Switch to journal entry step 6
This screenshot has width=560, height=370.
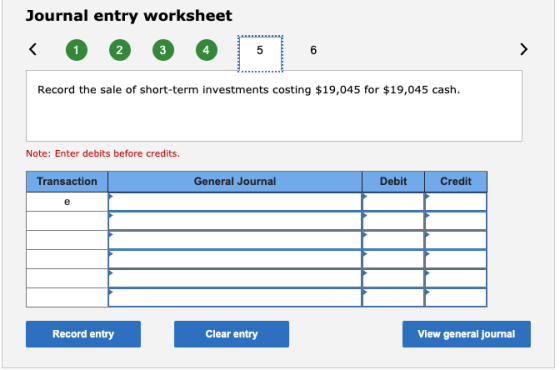pyautogui.click(x=313, y=50)
